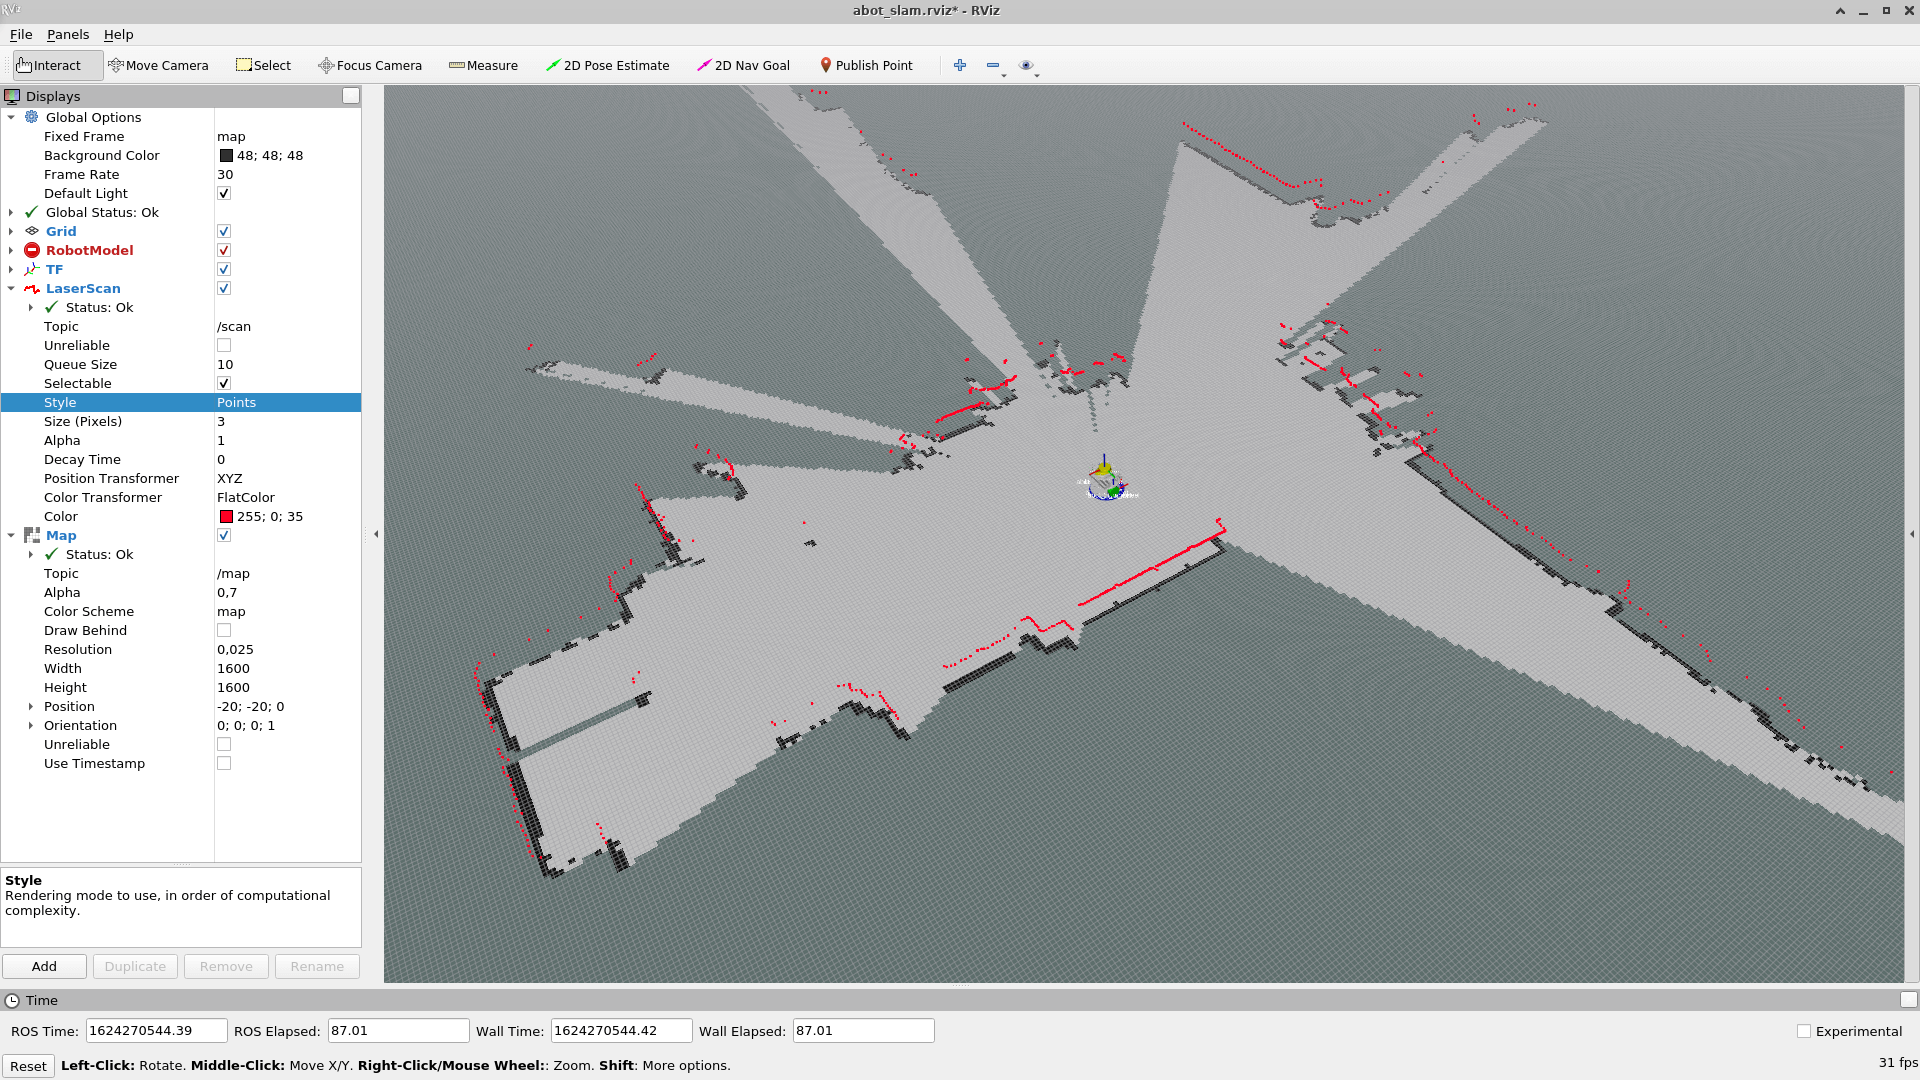
Task: Switch to the Select tool
Action: coord(263,65)
